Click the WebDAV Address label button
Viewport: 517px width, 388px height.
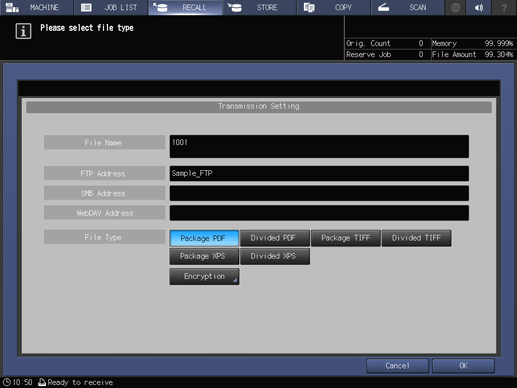click(104, 213)
